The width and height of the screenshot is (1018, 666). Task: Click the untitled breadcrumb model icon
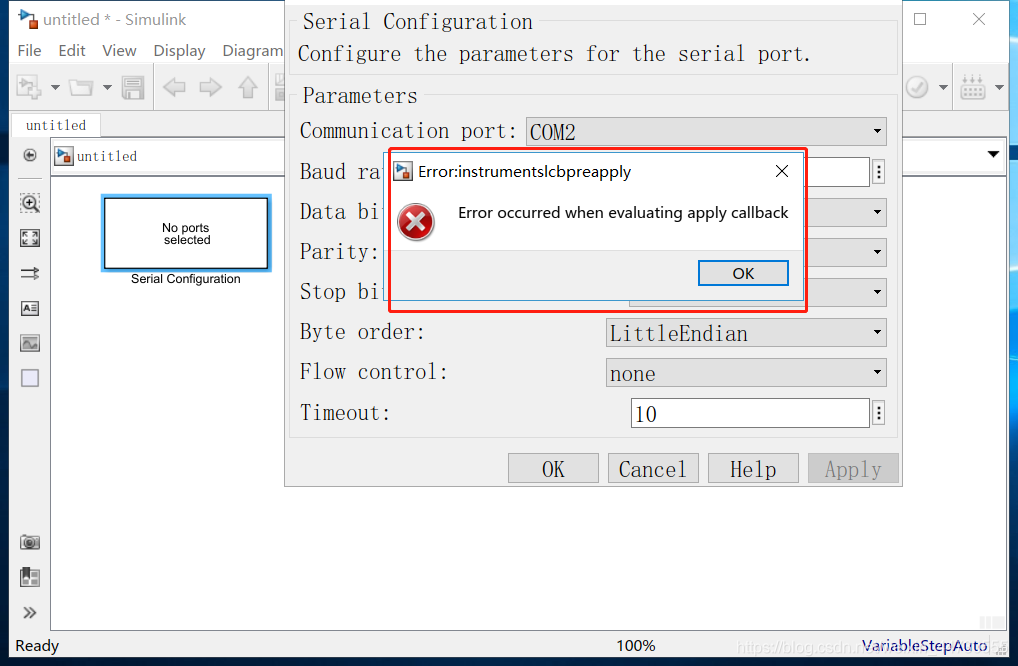[64, 156]
